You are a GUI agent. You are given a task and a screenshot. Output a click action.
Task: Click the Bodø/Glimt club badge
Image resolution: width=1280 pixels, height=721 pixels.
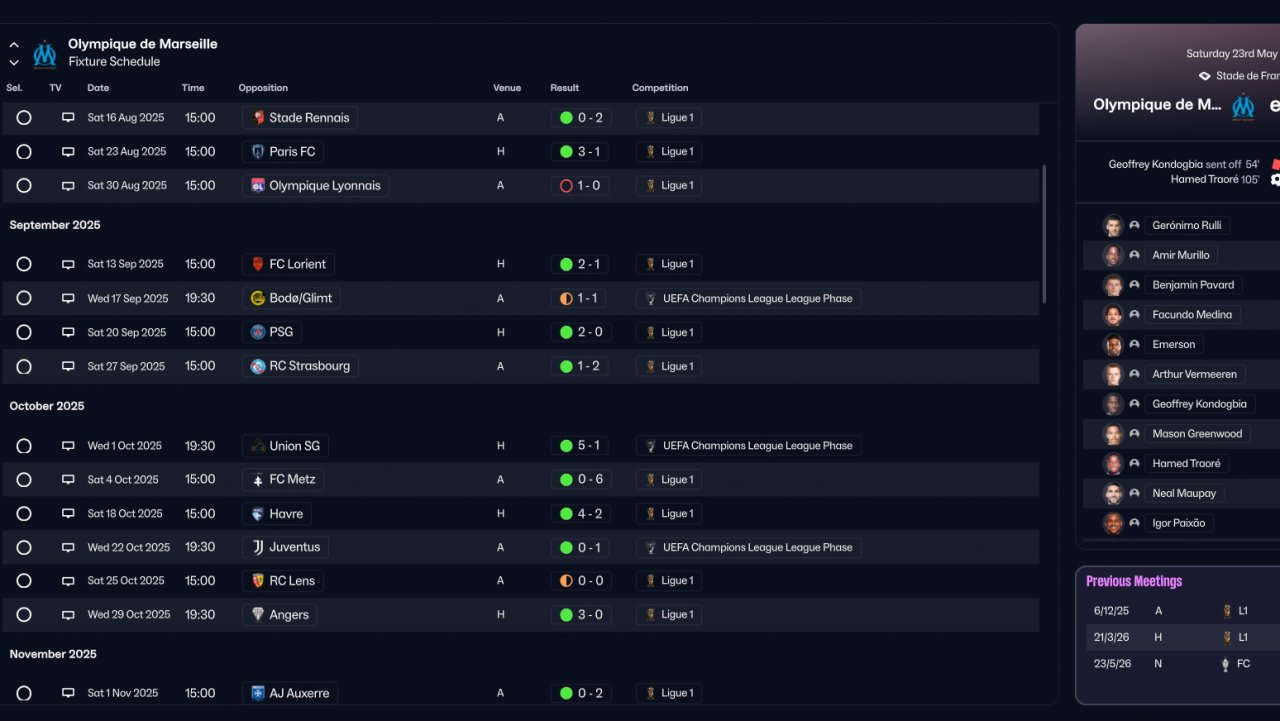click(x=258, y=298)
